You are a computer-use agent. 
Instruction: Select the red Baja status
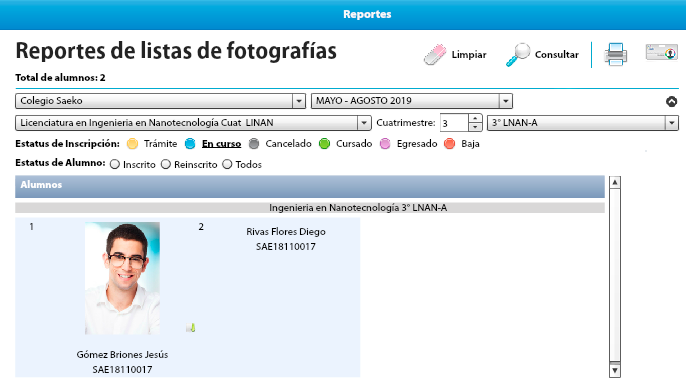[449, 144]
